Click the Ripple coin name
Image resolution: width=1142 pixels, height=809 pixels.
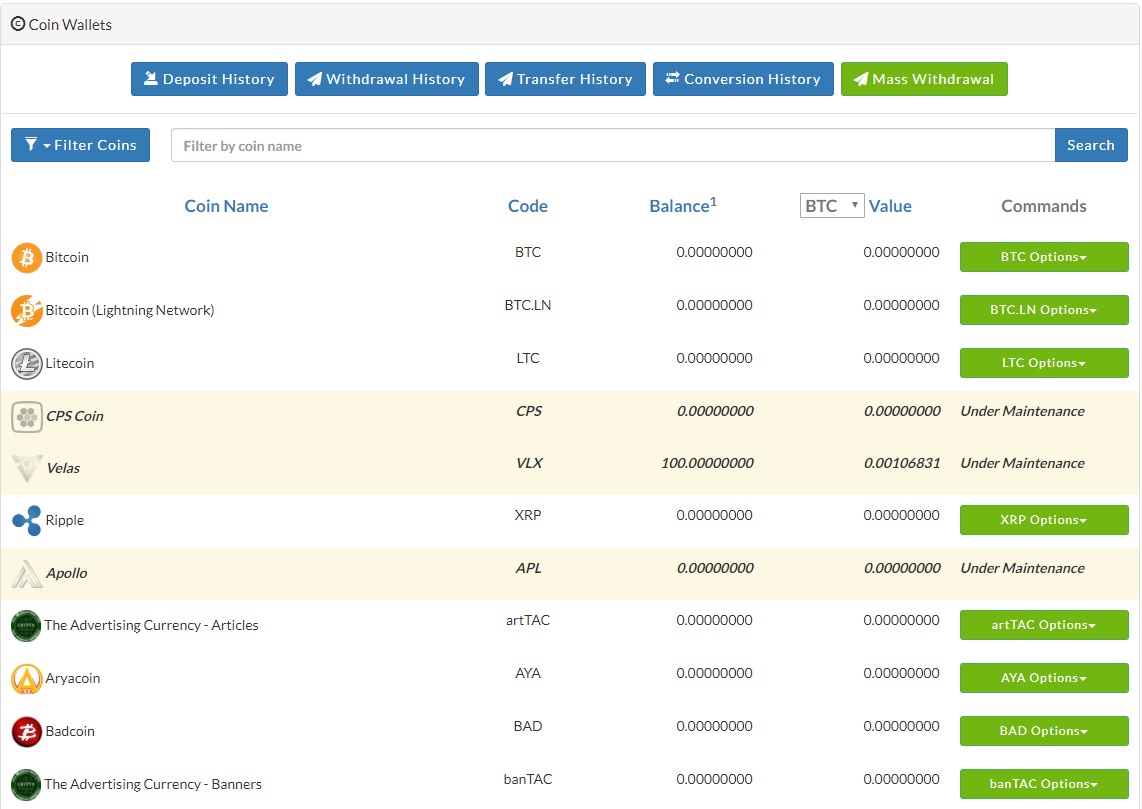coord(65,521)
